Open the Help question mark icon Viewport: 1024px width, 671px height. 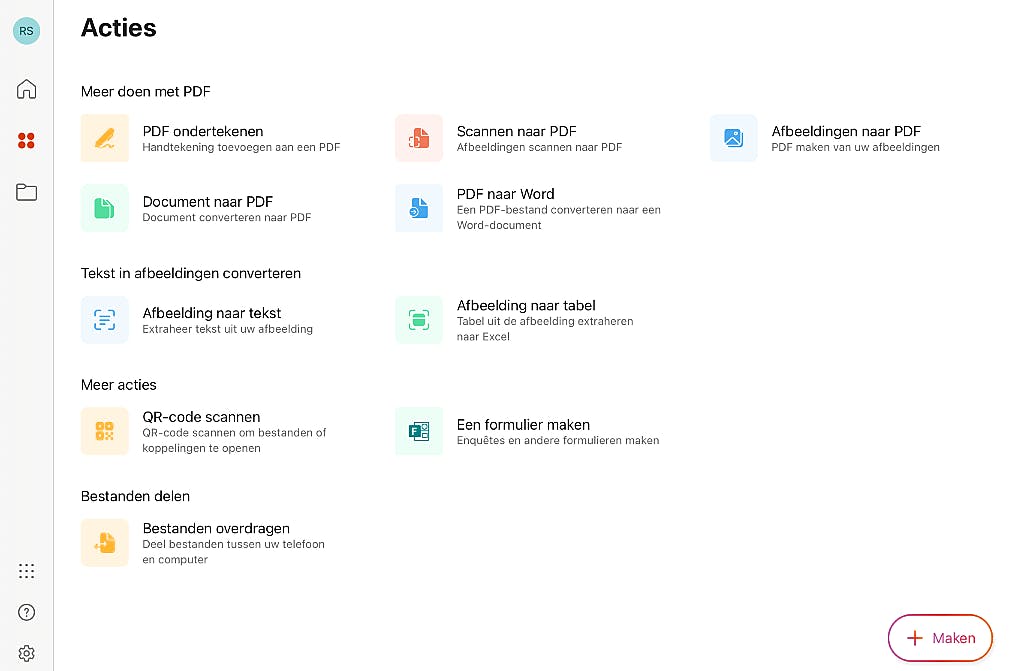pos(27,612)
